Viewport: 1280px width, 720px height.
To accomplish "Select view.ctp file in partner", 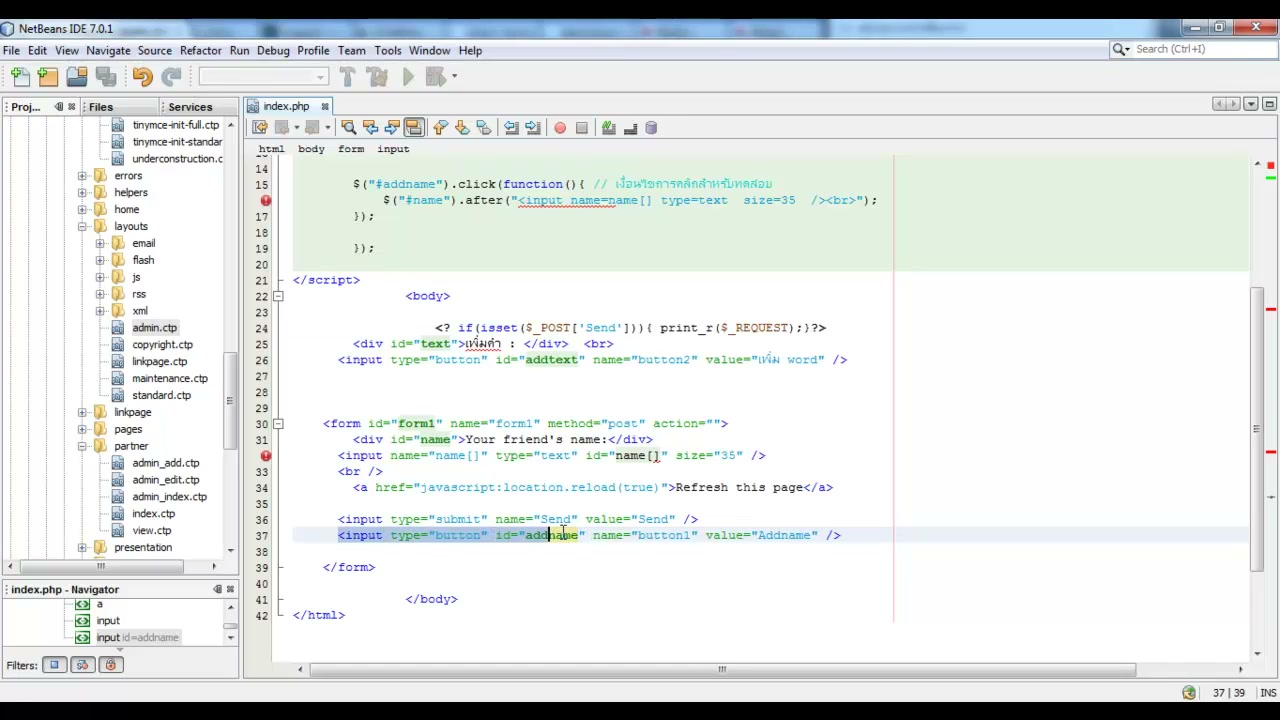I will point(151,531).
